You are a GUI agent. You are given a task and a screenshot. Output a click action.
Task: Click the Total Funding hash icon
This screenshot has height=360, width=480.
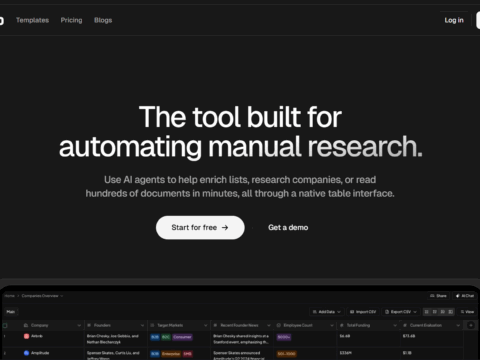342,325
